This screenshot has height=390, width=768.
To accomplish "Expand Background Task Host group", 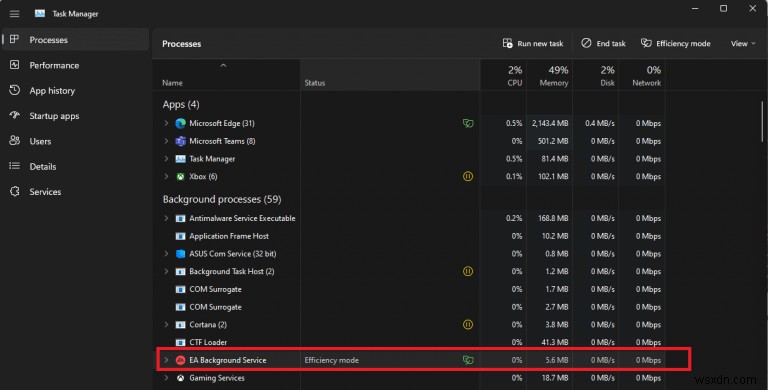I will point(166,271).
